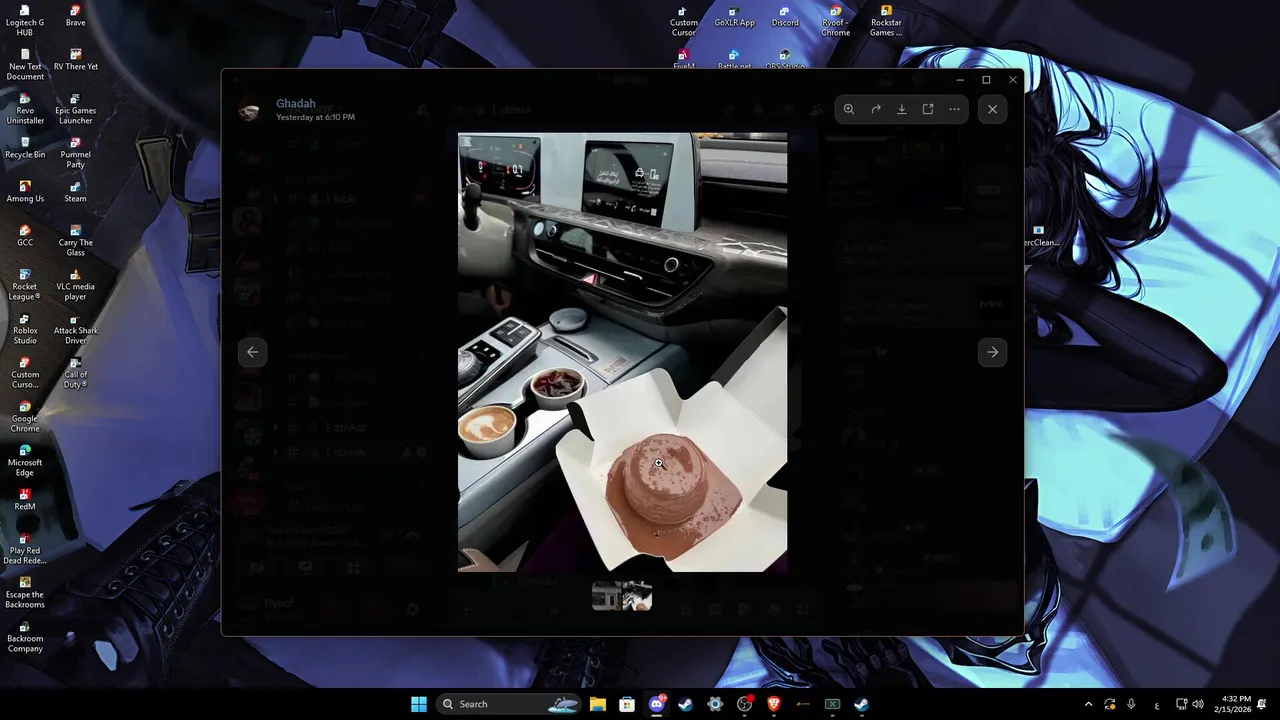
Task: Open Brave browser from the taskbar
Action: (774, 704)
